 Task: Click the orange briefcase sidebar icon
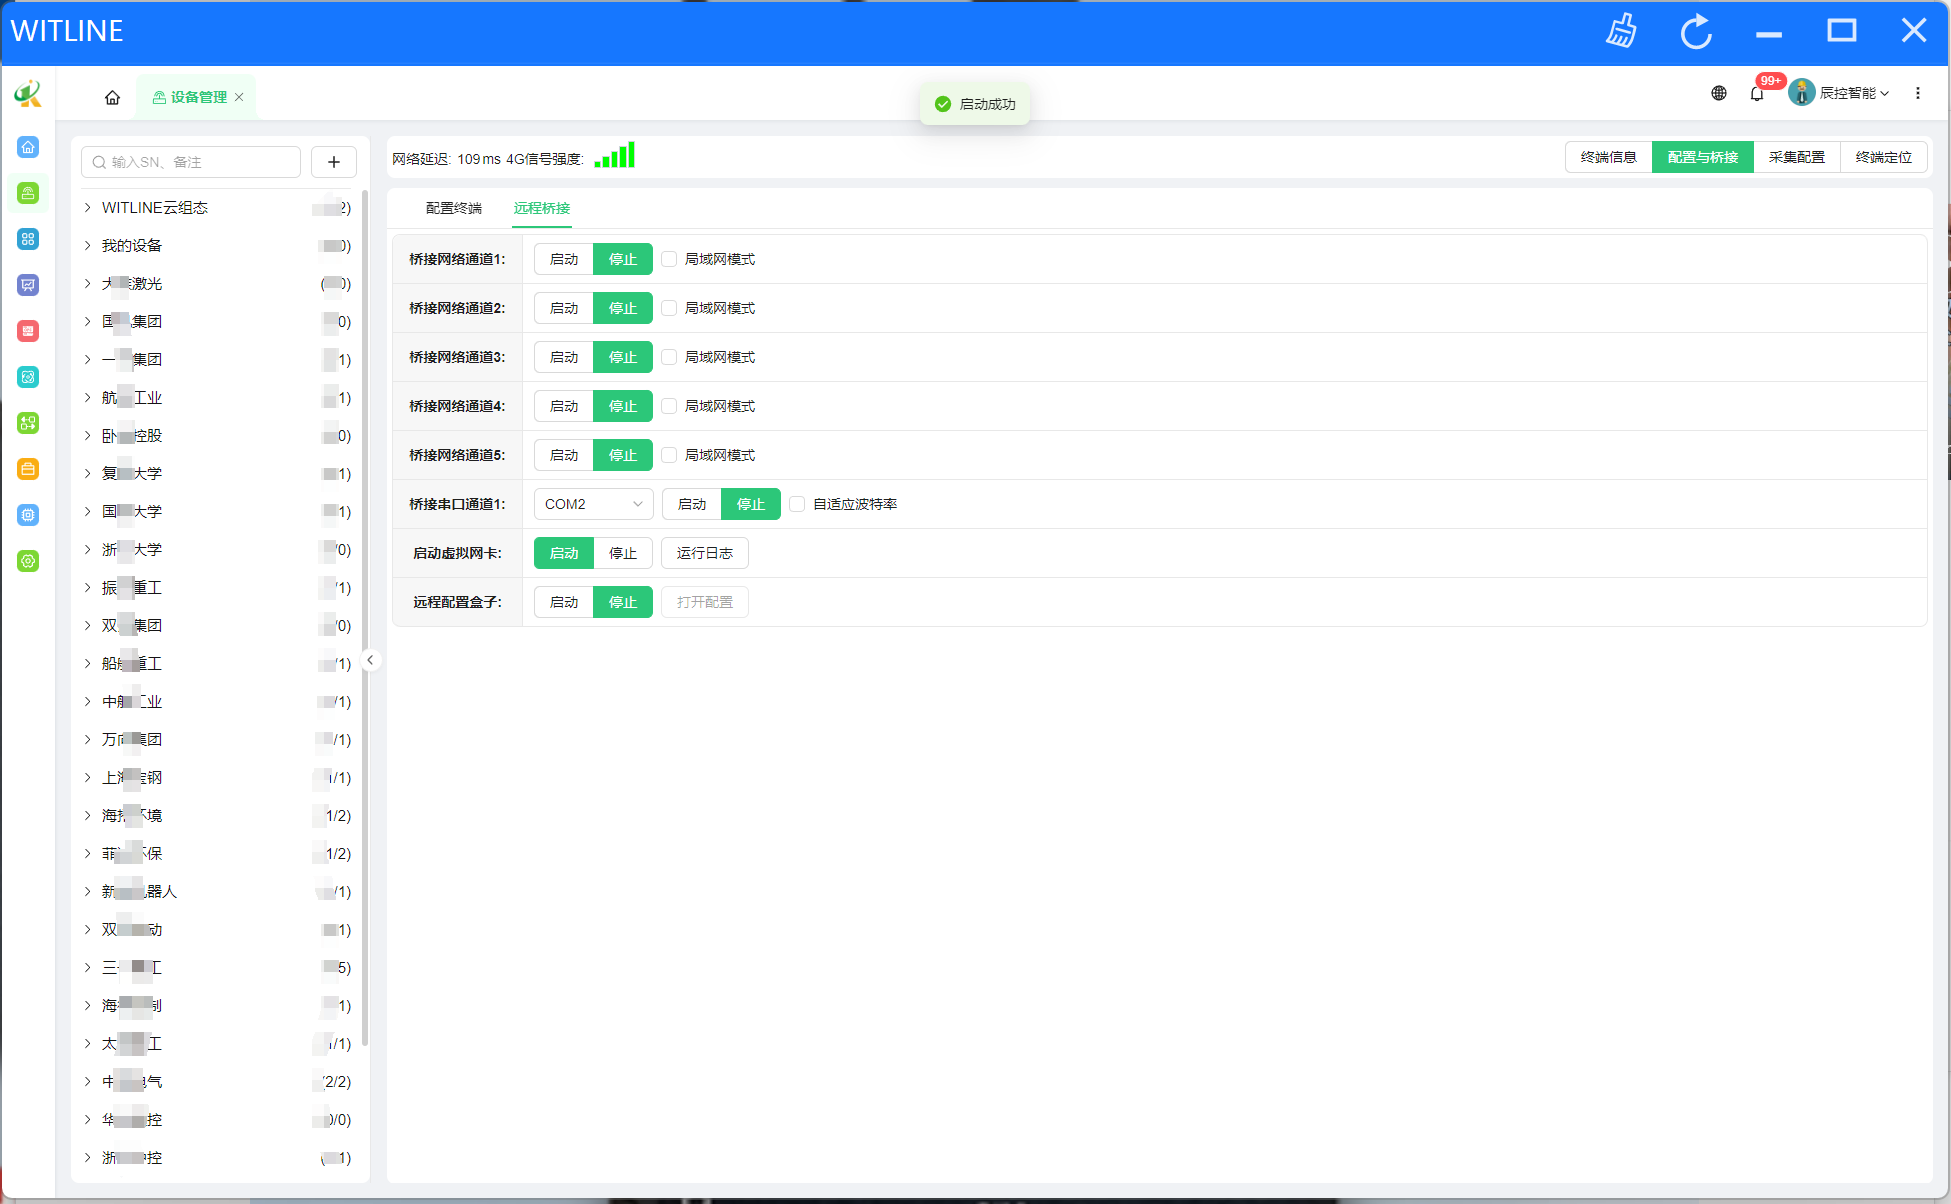pyautogui.click(x=28, y=469)
